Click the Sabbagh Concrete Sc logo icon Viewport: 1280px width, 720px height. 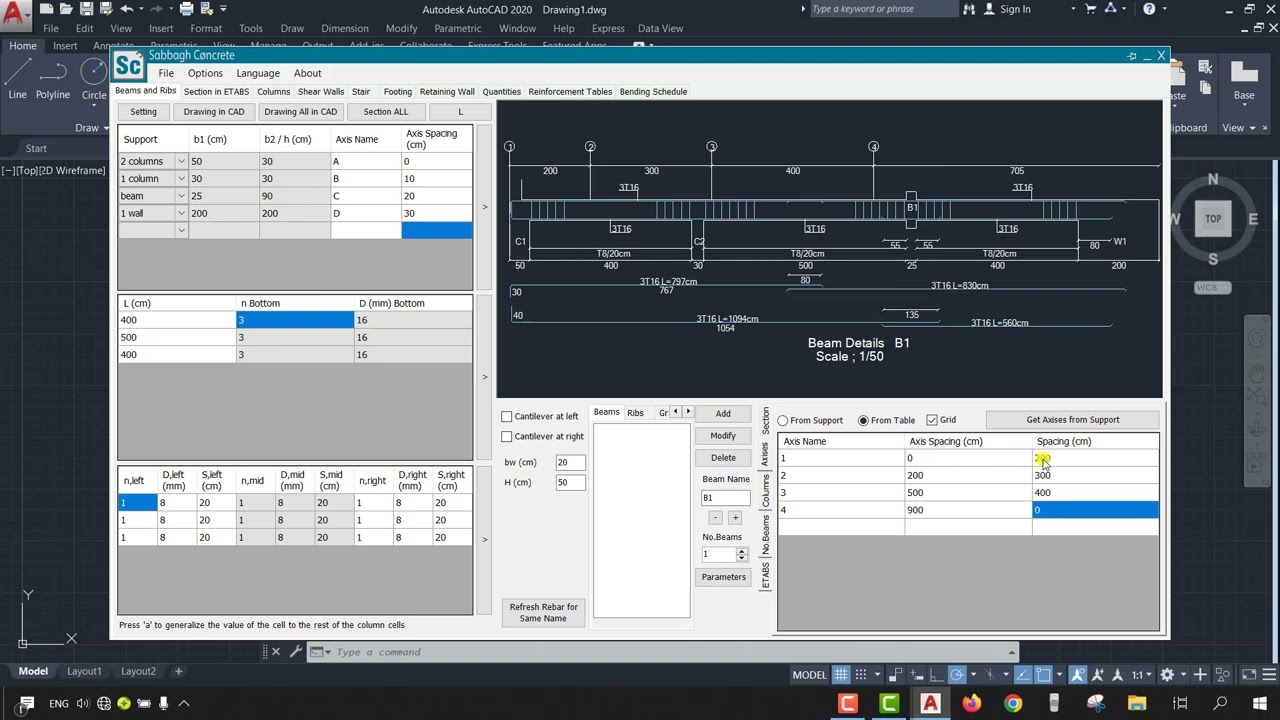[x=128, y=67]
